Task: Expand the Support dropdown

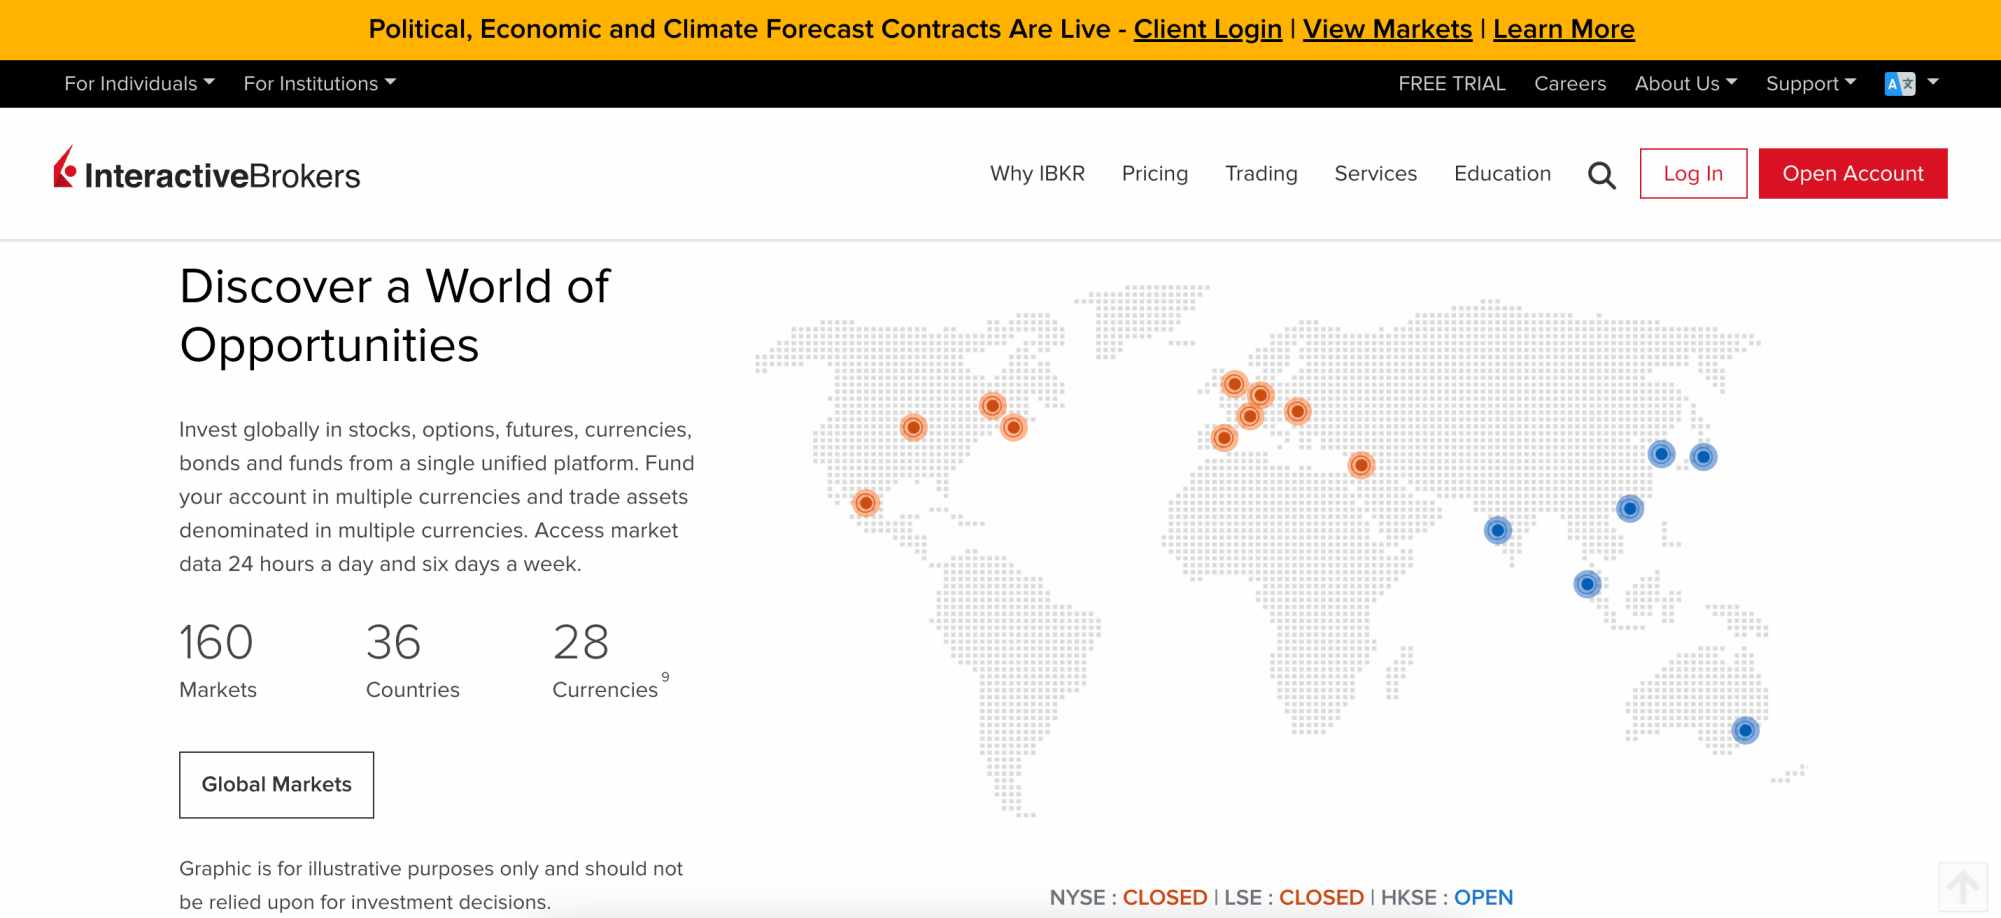Action: 1810,84
